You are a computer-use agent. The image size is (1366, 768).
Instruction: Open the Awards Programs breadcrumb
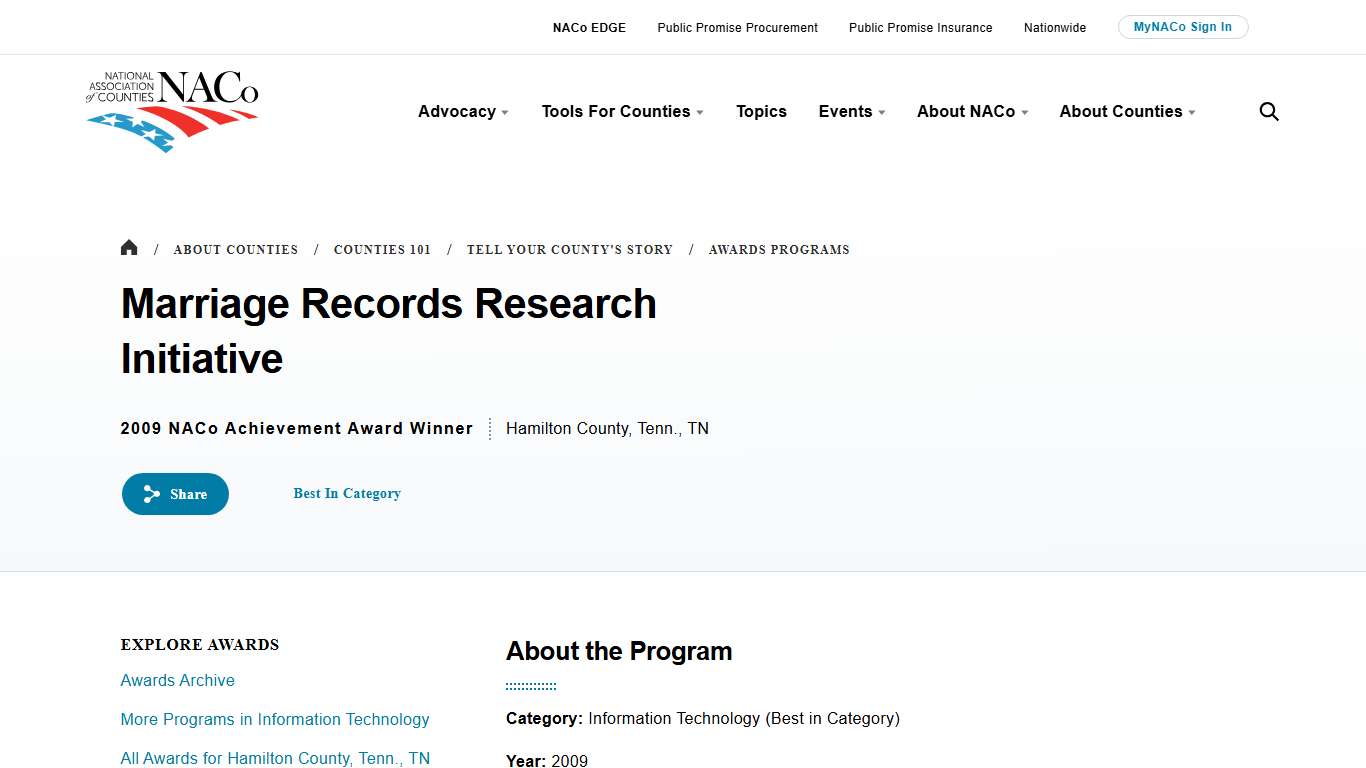pyautogui.click(x=779, y=249)
